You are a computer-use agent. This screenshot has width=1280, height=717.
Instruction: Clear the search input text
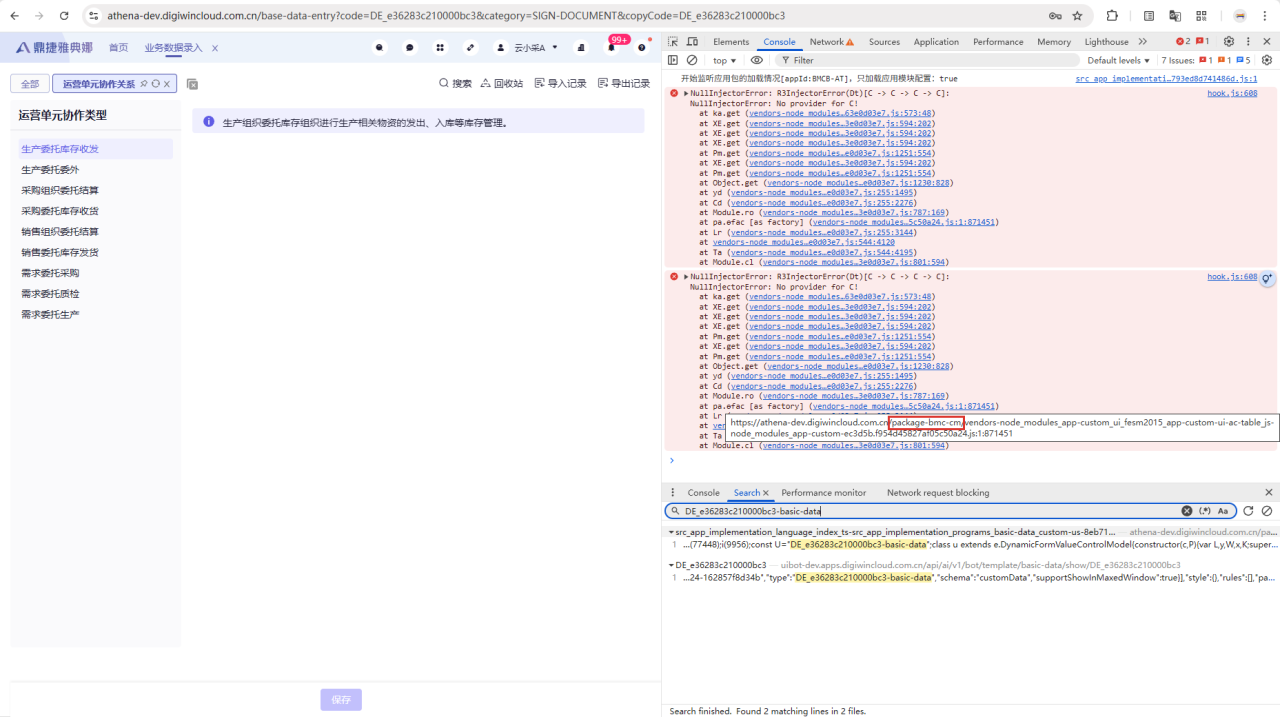[1187, 511]
